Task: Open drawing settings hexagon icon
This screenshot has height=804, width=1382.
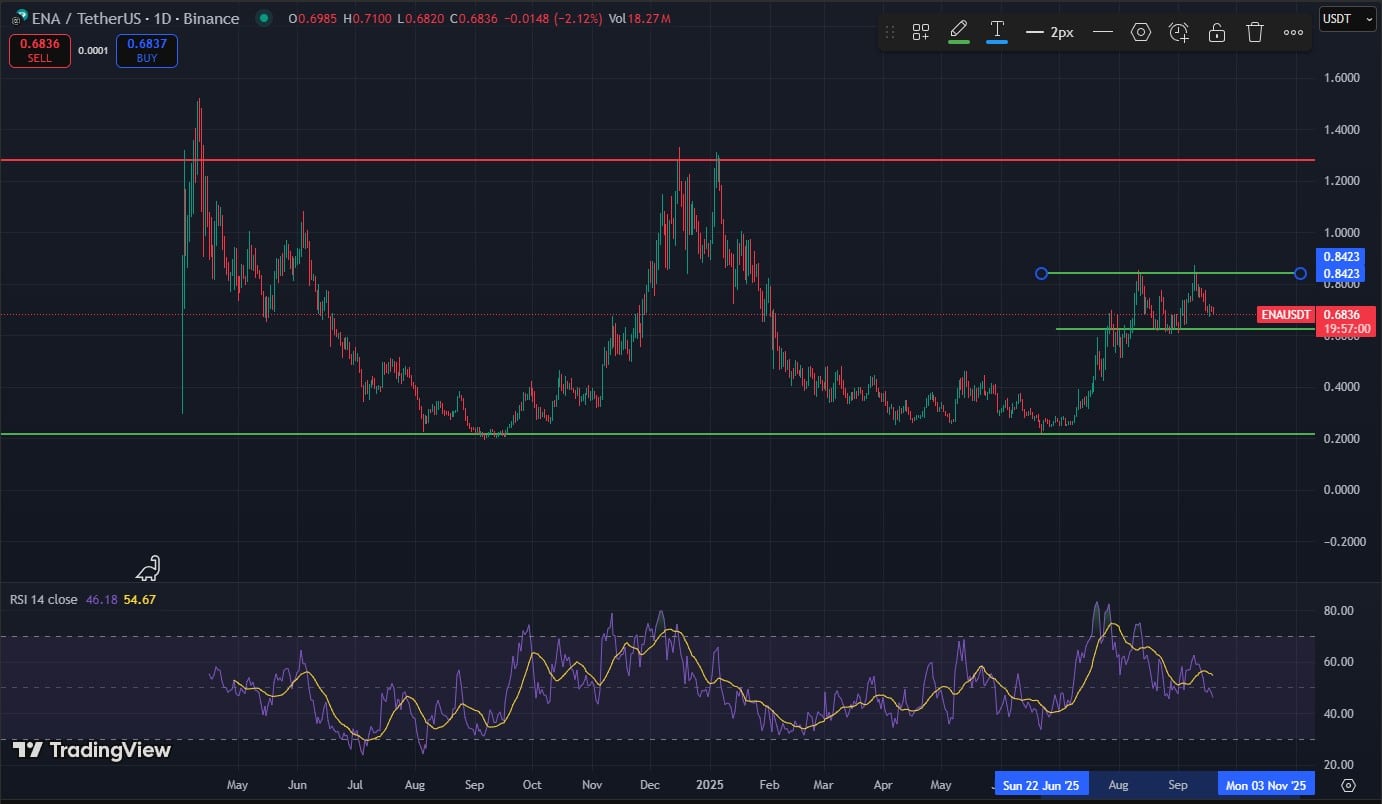Action: [x=1141, y=32]
